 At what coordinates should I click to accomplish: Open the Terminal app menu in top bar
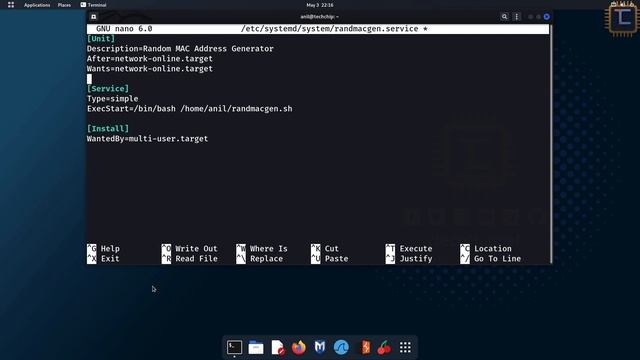tap(93, 5)
